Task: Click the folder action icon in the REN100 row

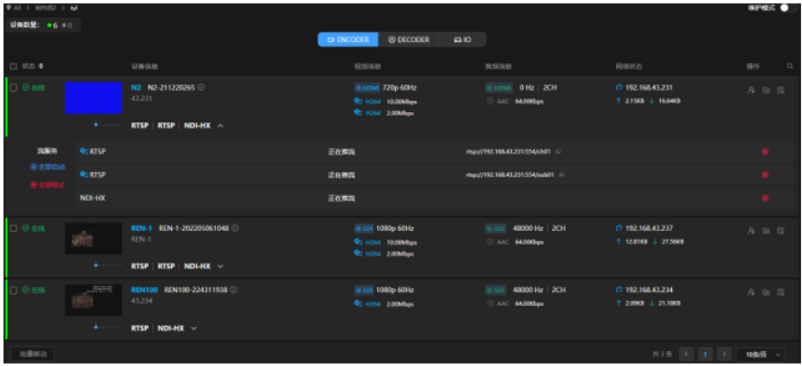Action: (x=766, y=292)
